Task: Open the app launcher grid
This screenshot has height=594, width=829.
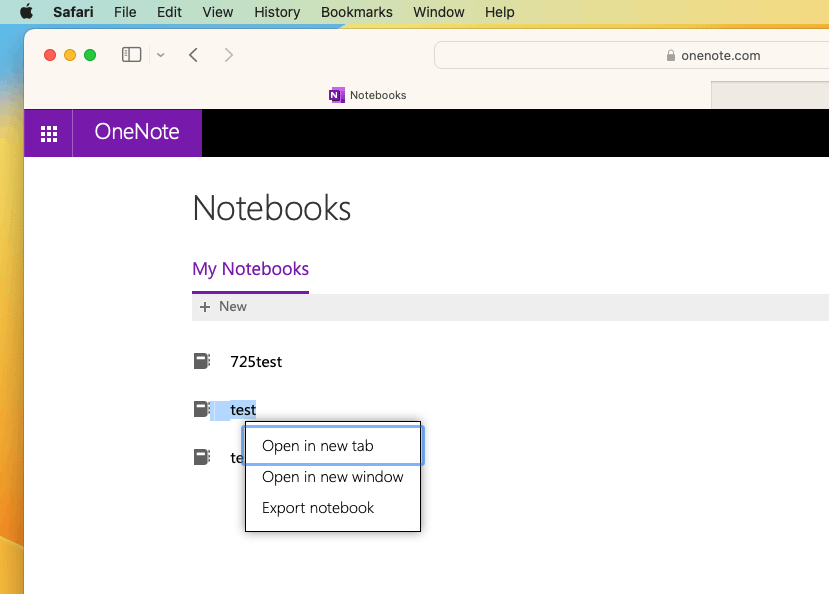Action: click(49, 133)
